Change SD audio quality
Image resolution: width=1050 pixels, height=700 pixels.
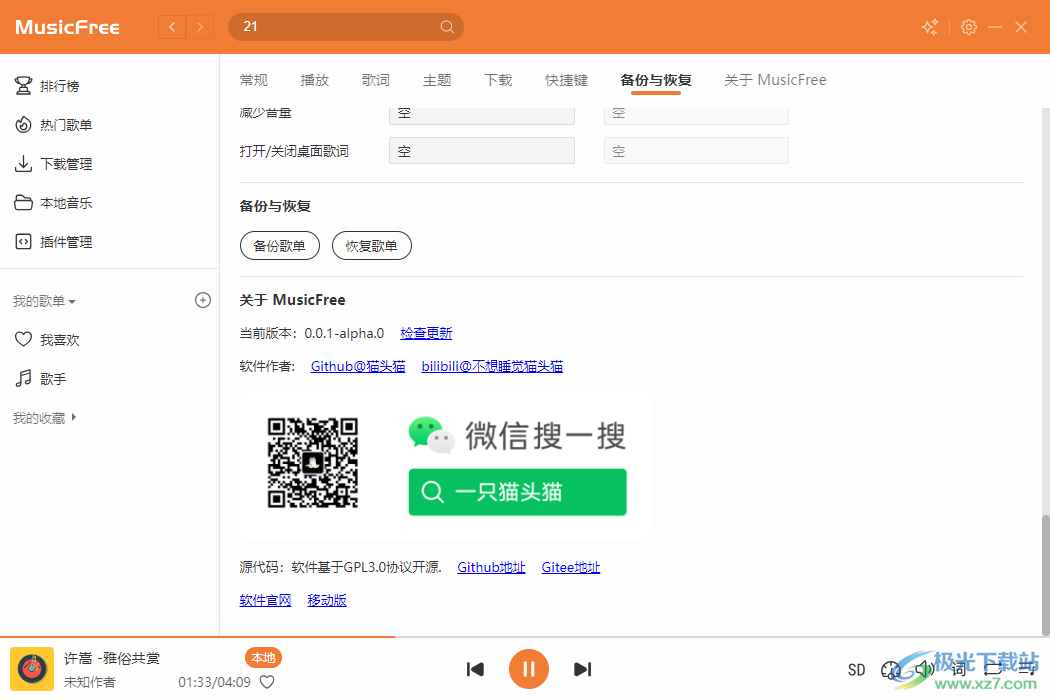(x=856, y=670)
